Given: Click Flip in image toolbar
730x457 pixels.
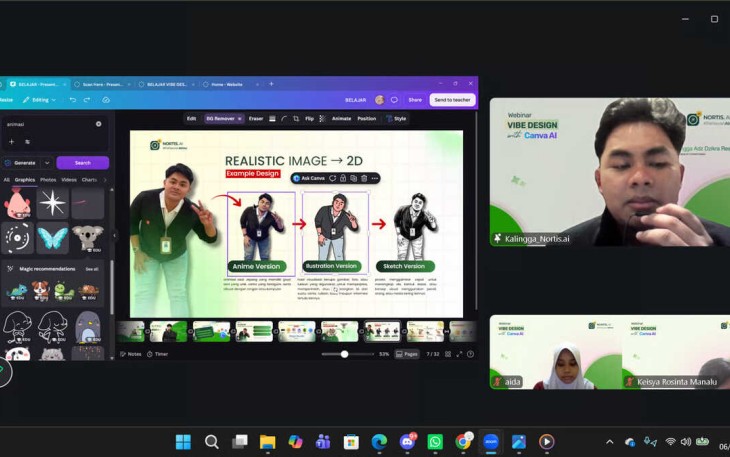Looking at the screenshot, I should click(x=309, y=119).
